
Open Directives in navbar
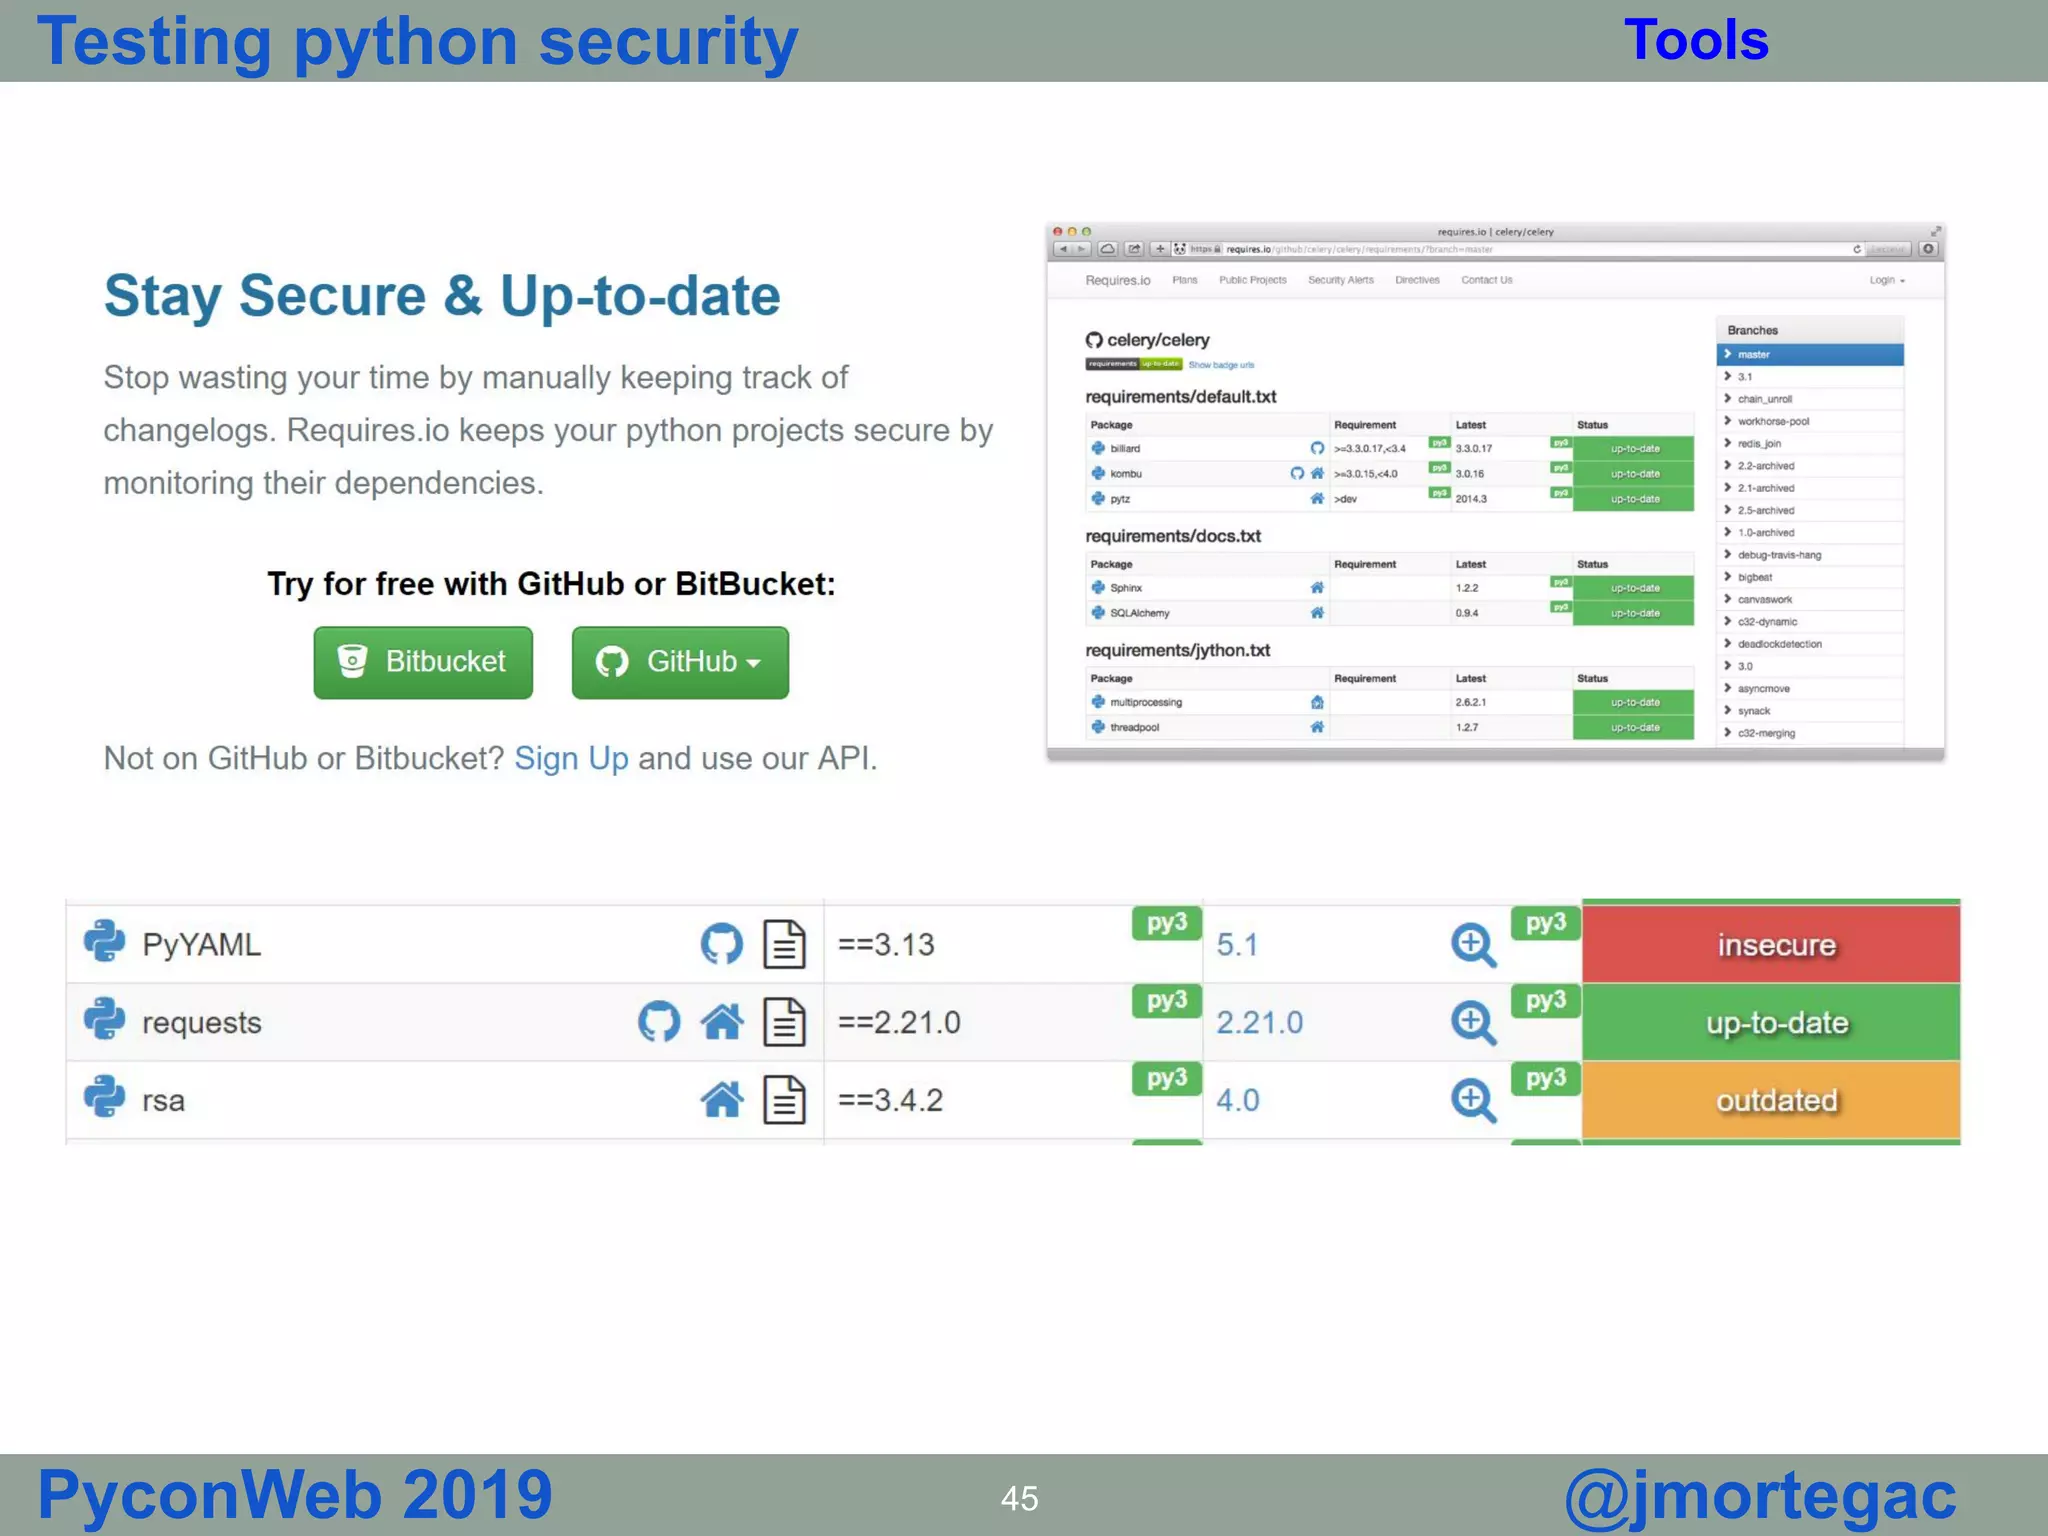coord(1417,280)
